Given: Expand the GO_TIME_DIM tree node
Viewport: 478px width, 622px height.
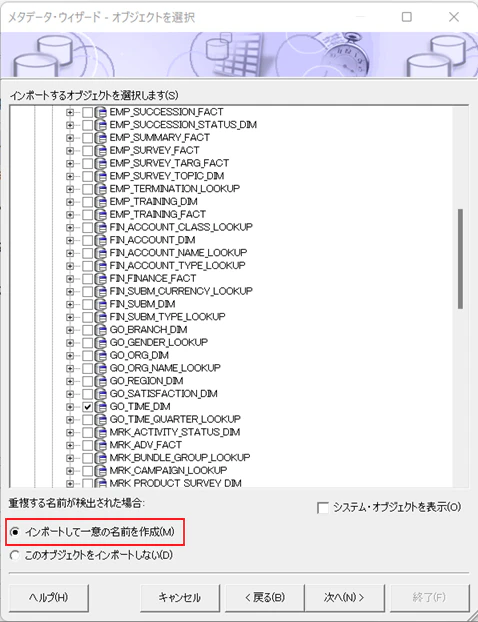Looking at the screenshot, I should (70, 407).
